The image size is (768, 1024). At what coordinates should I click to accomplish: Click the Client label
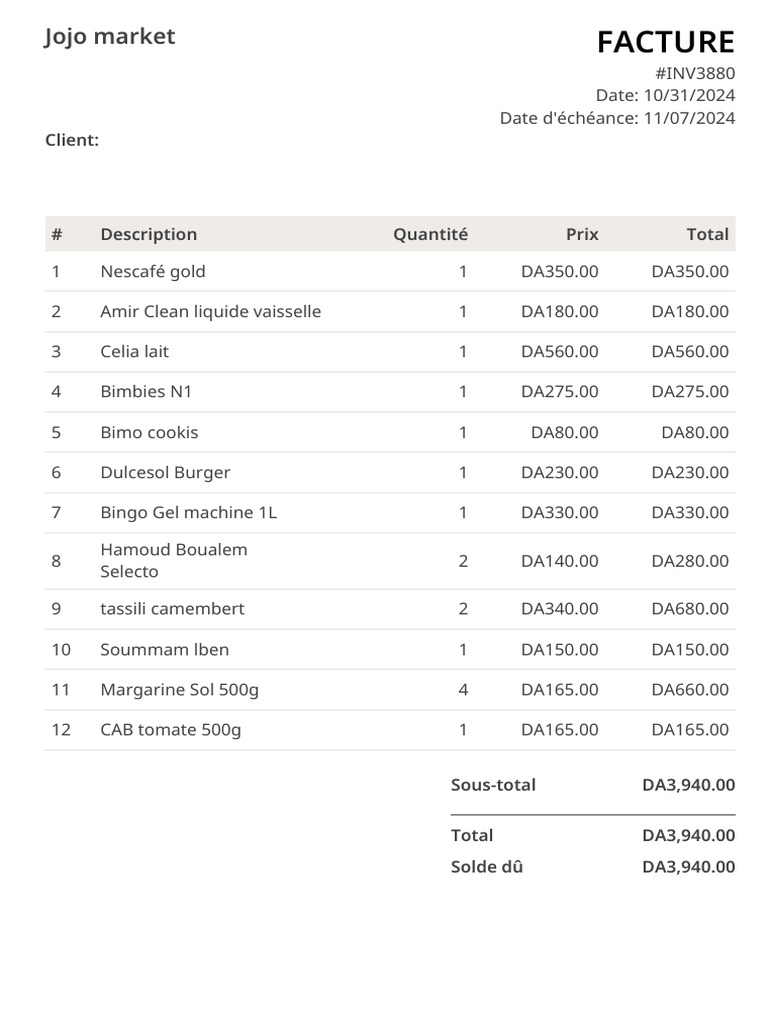[x=72, y=140]
